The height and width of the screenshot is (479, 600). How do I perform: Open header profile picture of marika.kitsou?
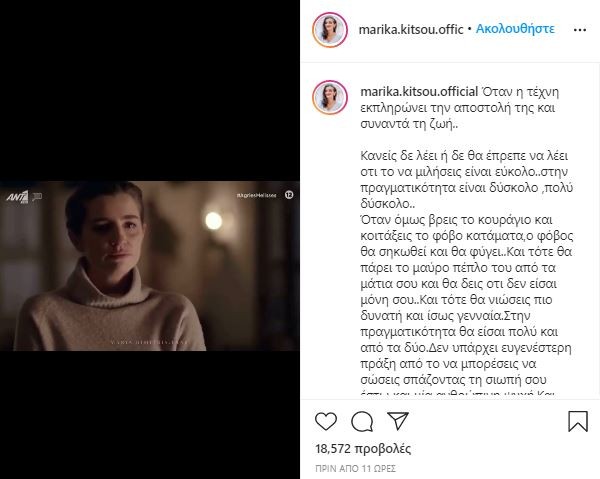click(x=330, y=30)
